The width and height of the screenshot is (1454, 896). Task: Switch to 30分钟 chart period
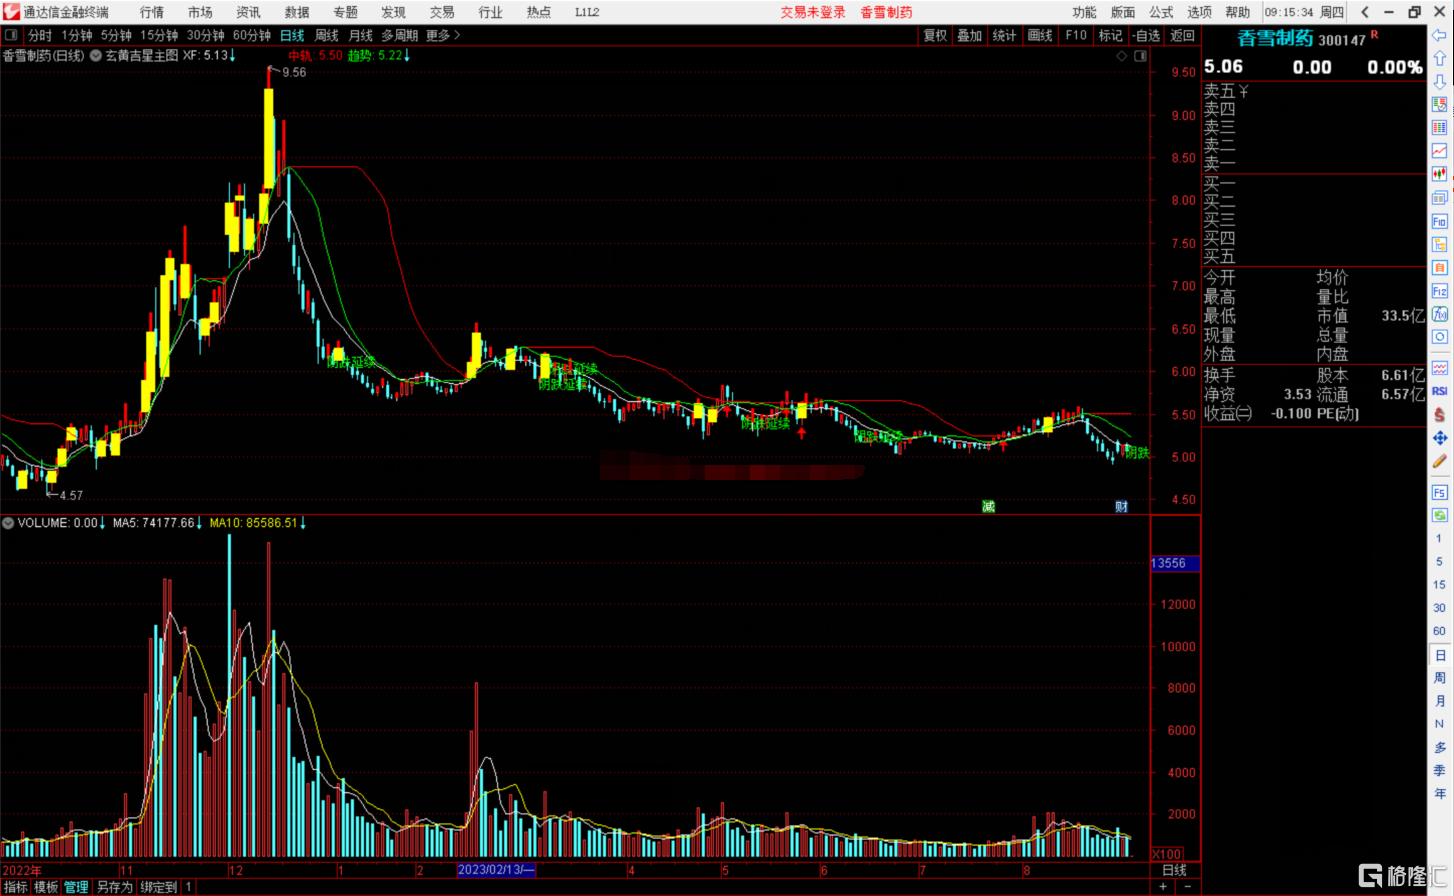(x=206, y=35)
